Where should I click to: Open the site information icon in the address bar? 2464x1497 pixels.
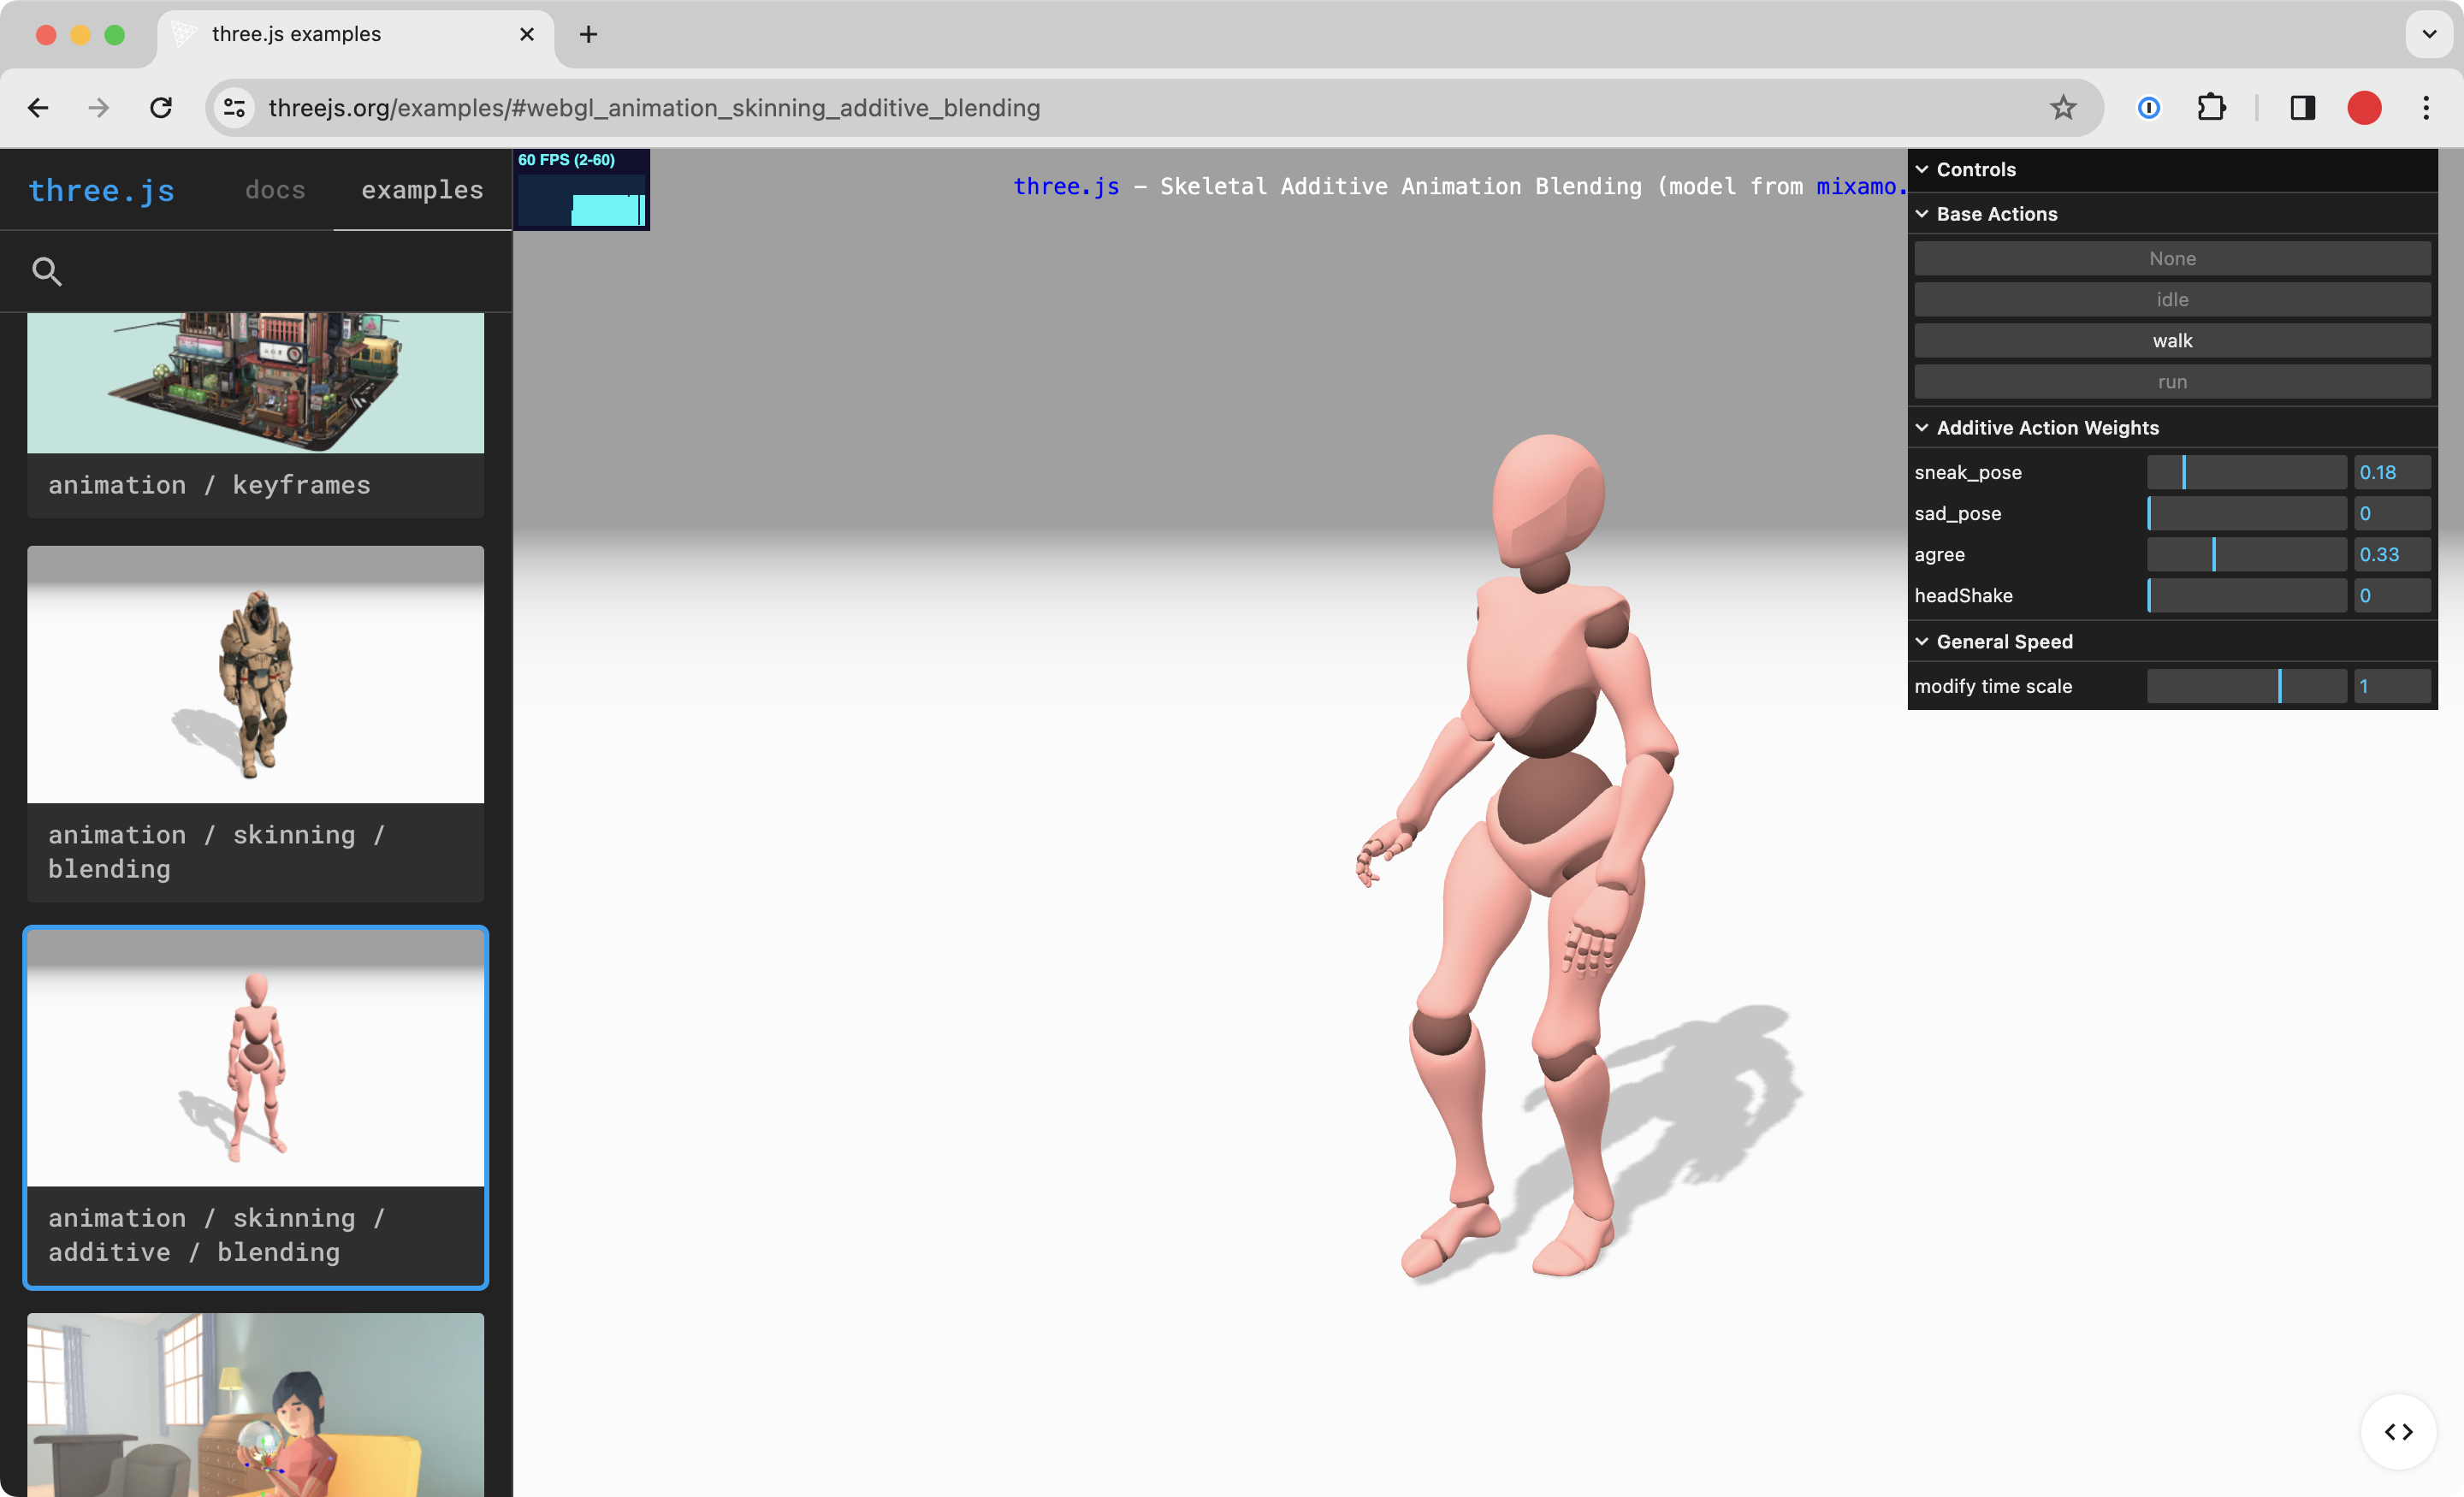[x=234, y=108]
